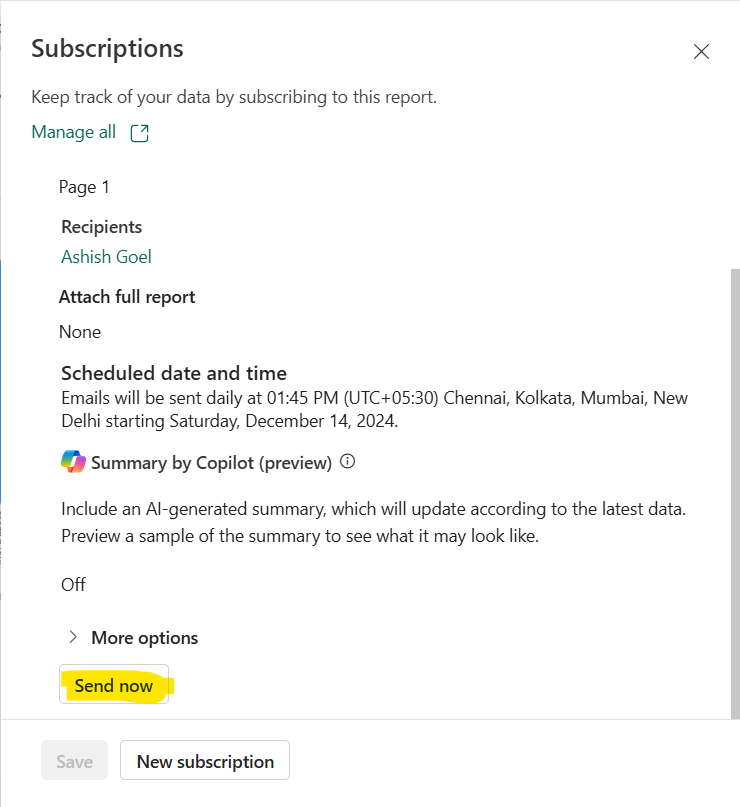Expand More options

[x=143, y=637]
